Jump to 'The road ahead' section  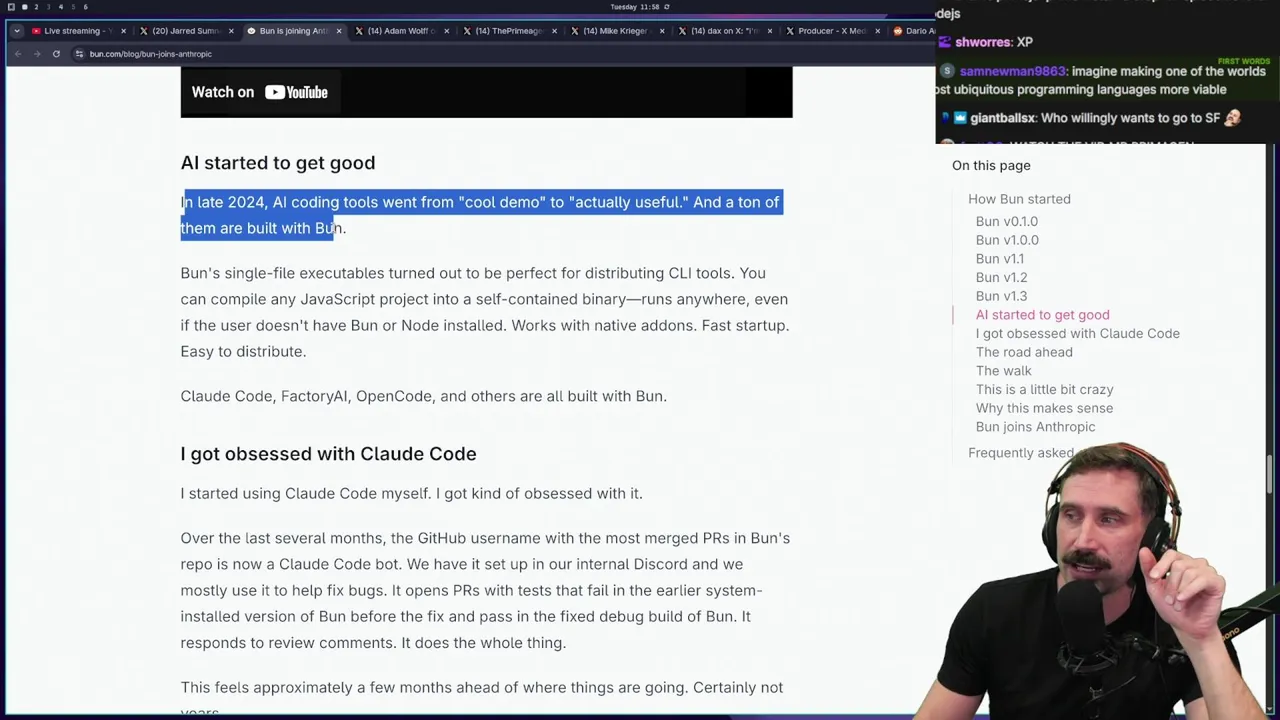click(1024, 352)
